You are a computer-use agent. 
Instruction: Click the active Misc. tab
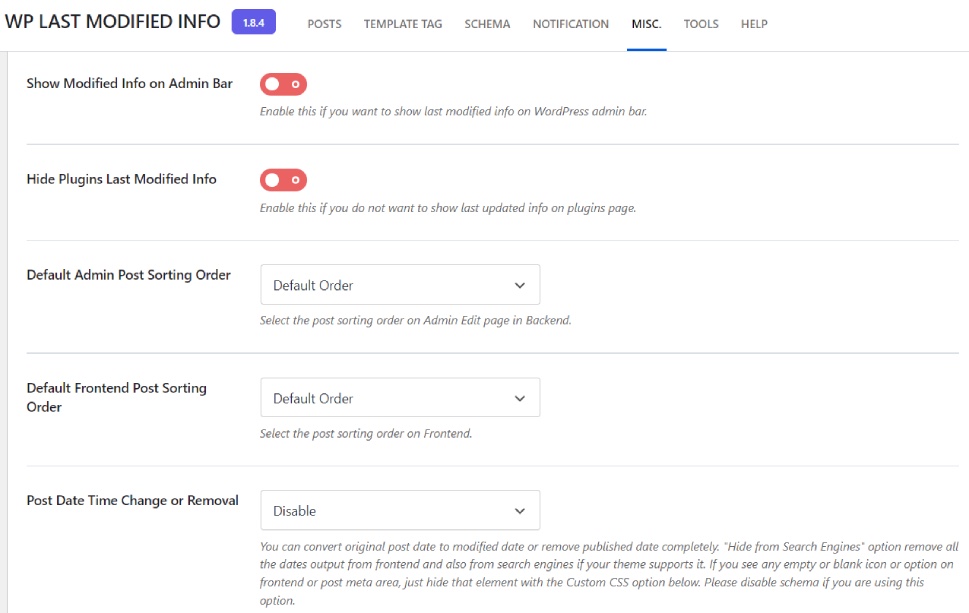646,24
